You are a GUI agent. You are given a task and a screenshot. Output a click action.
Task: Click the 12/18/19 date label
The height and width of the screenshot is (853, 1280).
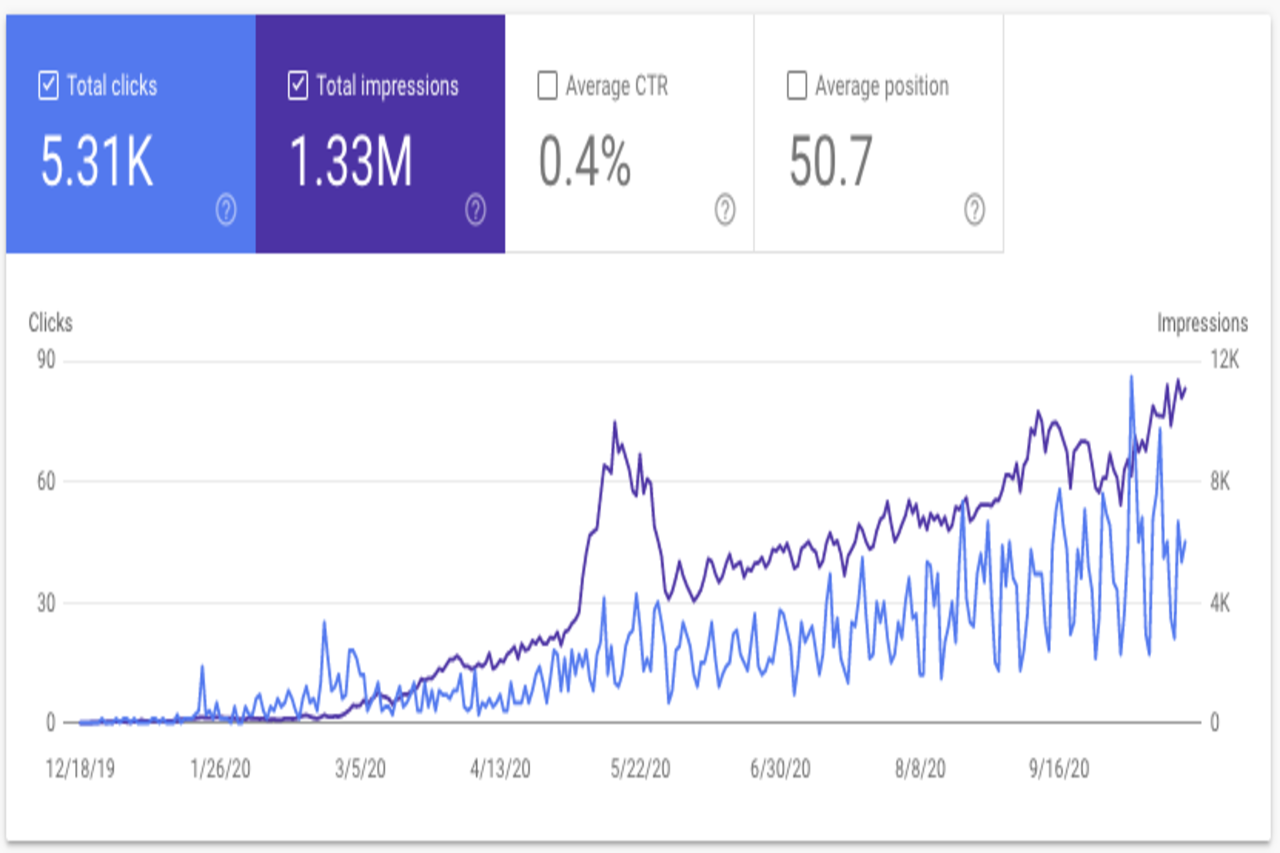tap(80, 769)
